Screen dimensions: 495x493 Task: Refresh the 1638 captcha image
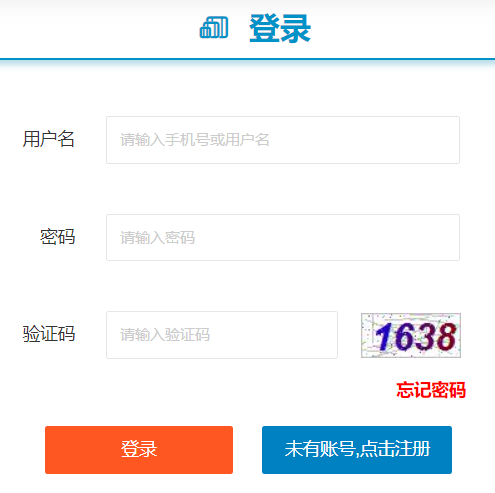click(x=411, y=335)
